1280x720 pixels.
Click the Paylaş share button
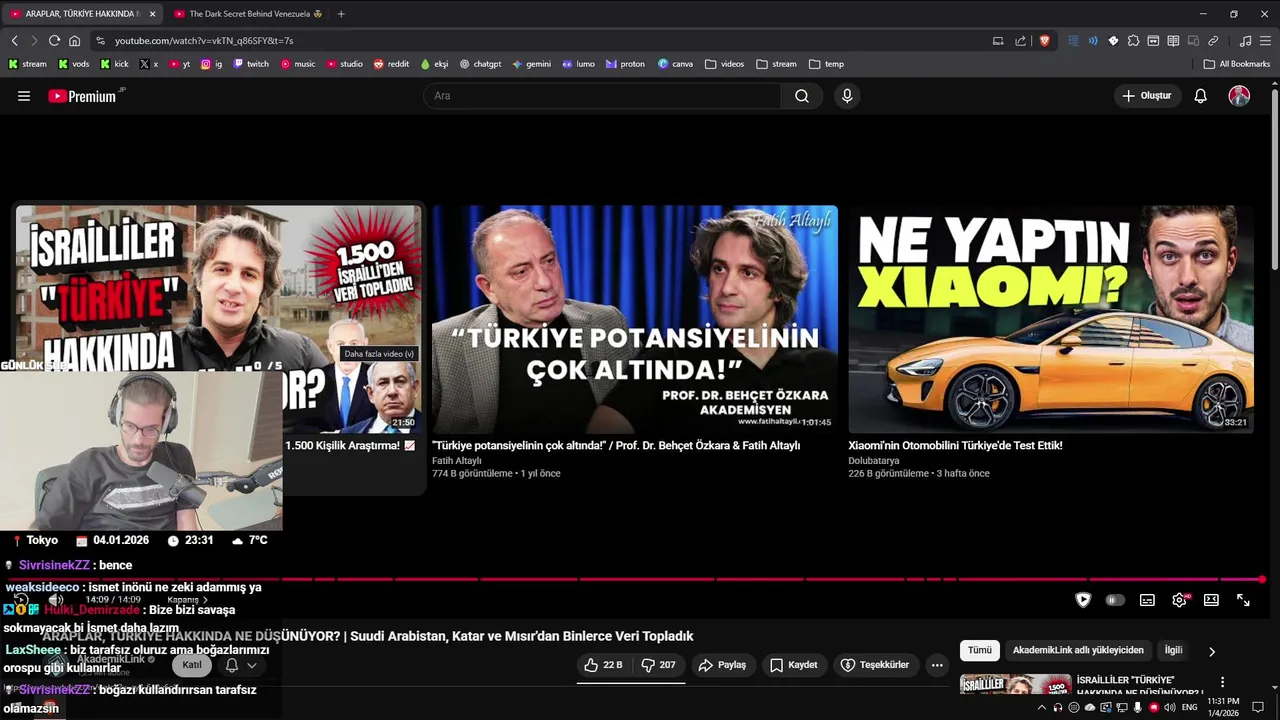tap(722, 665)
